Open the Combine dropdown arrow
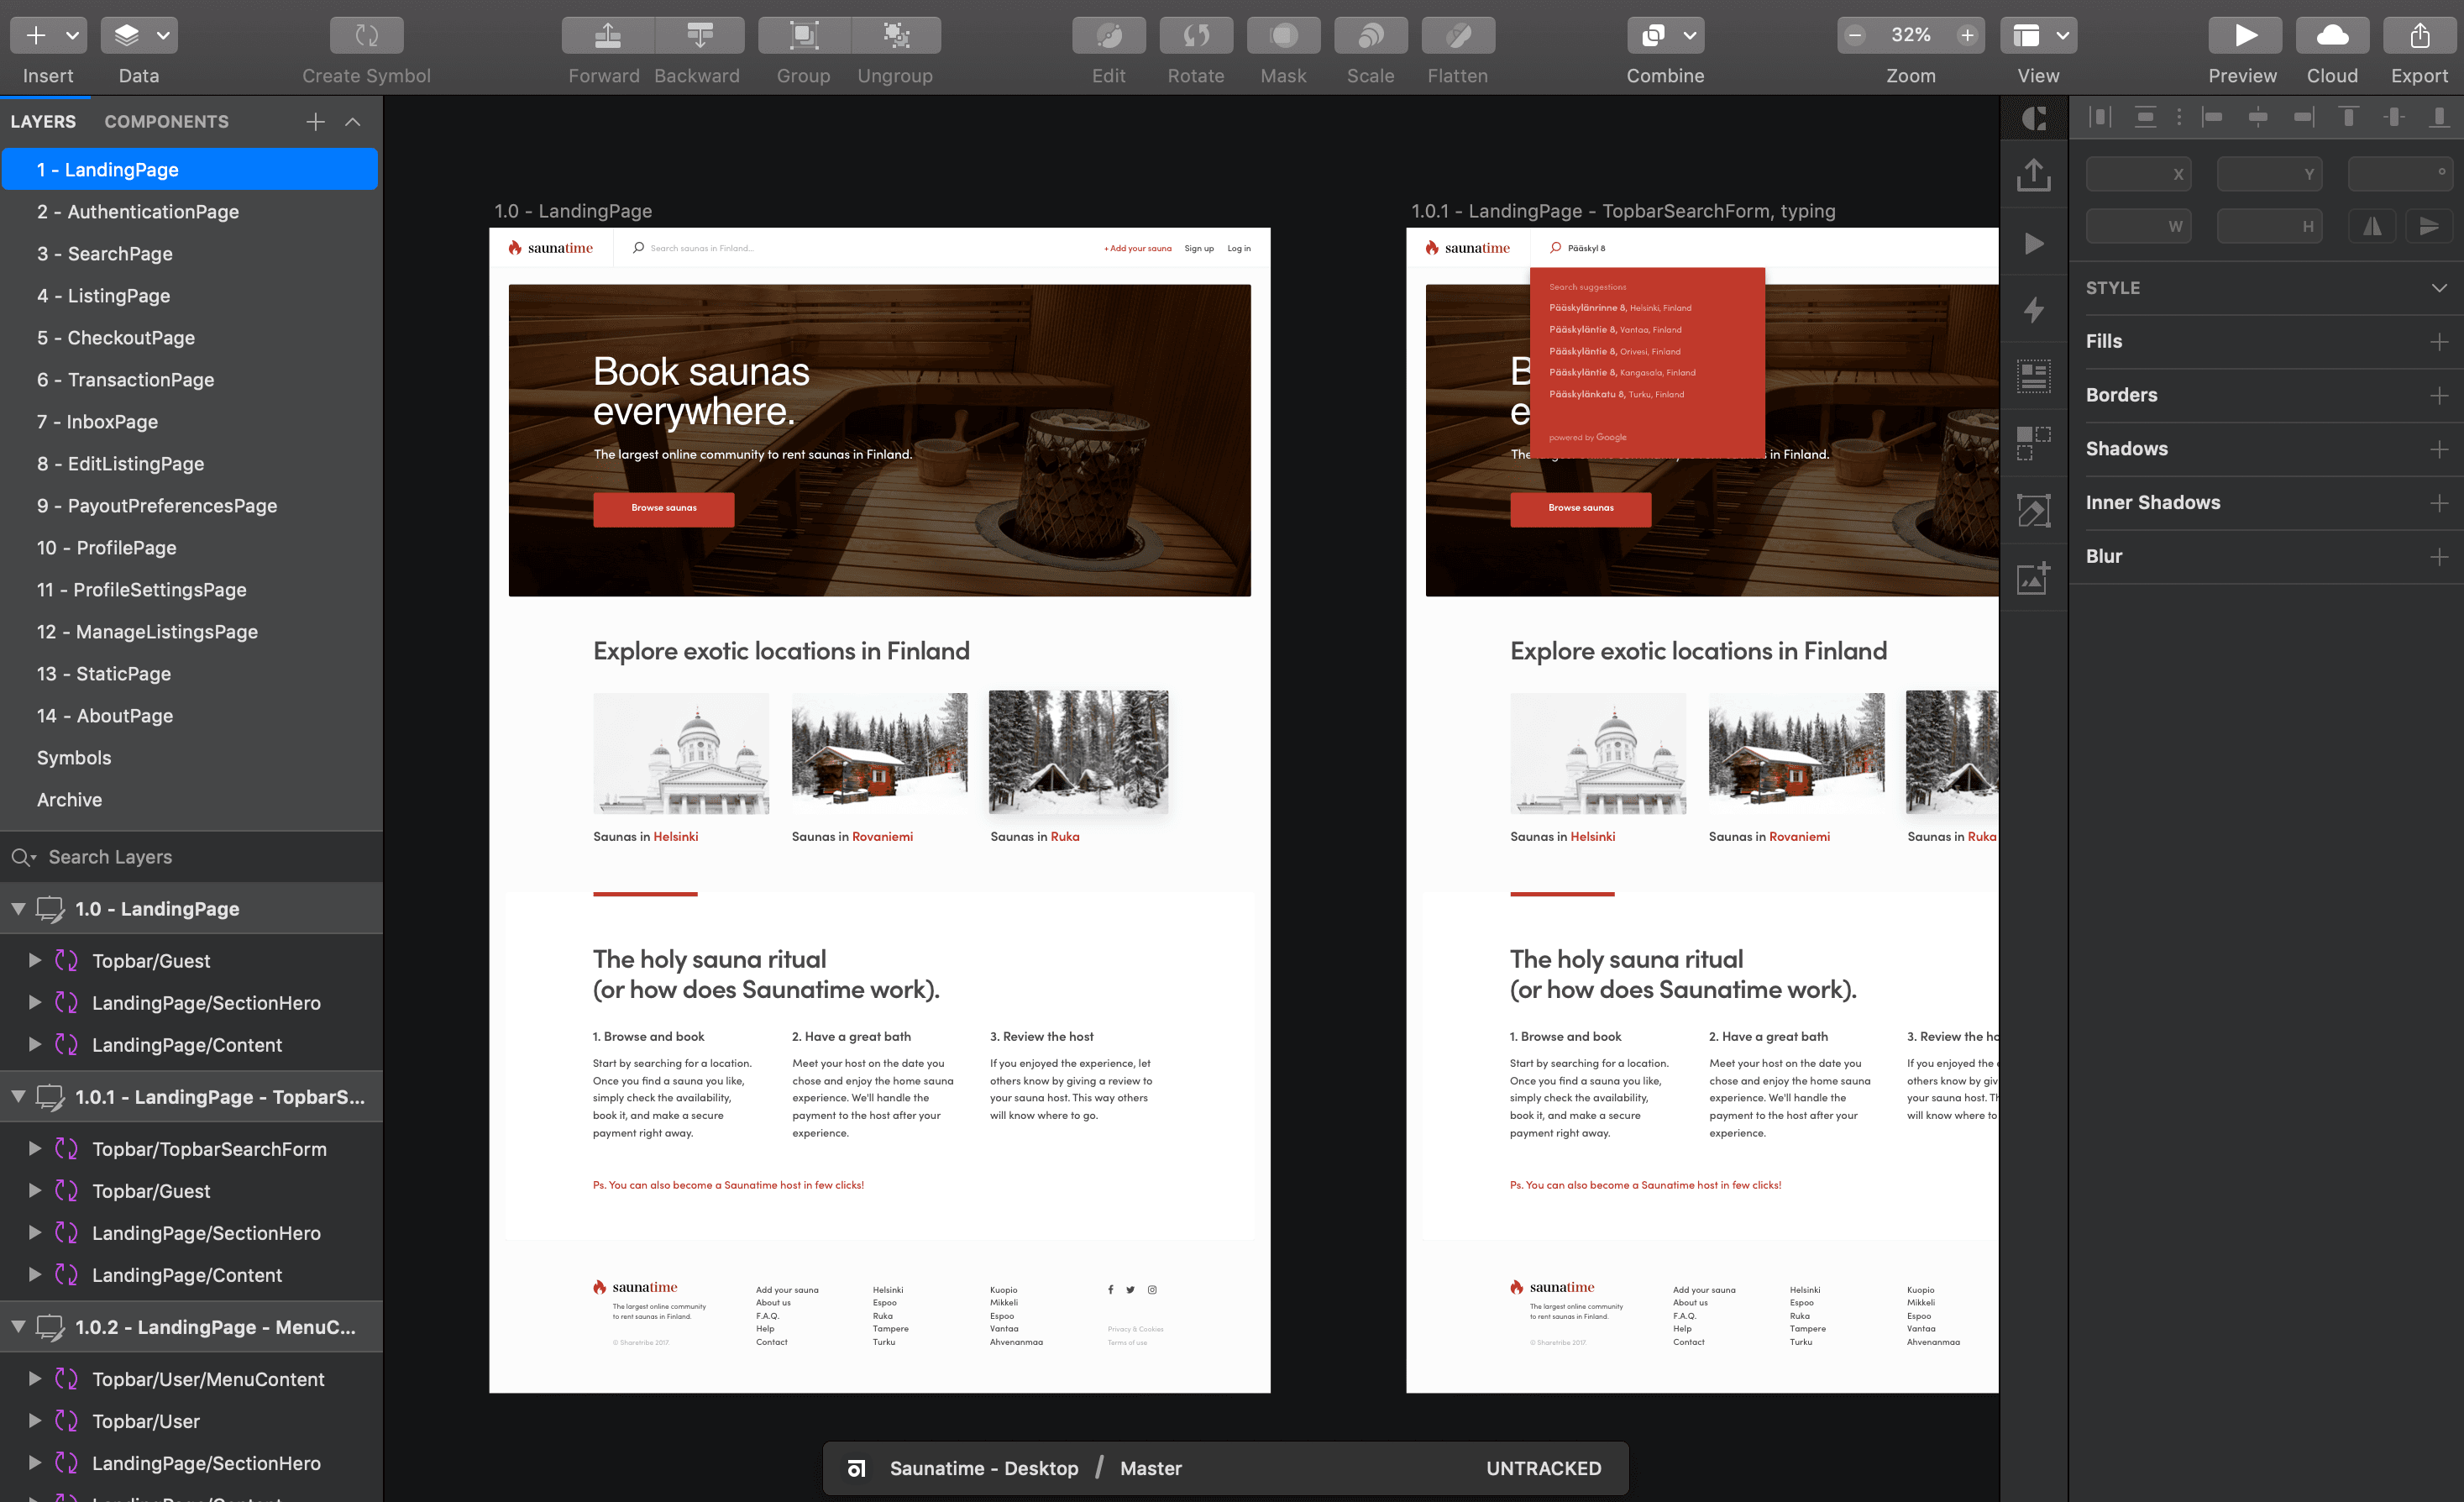Image resolution: width=2464 pixels, height=1502 pixels. (x=1689, y=36)
